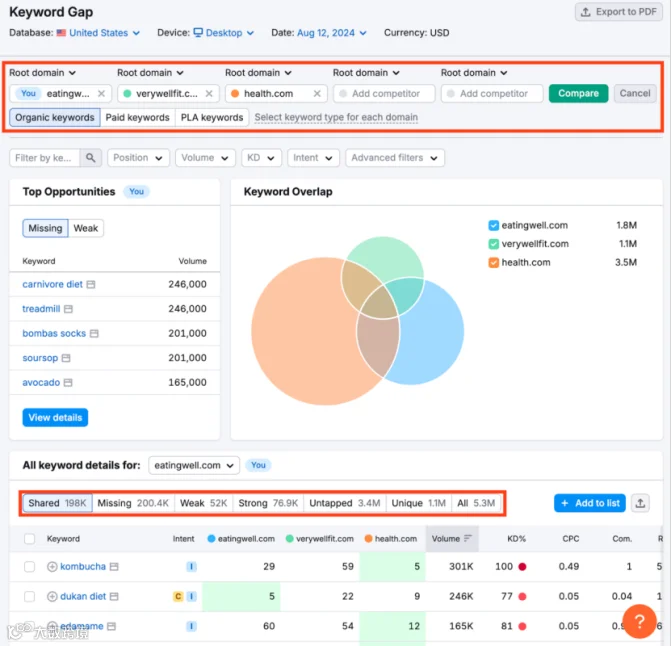Image resolution: width=671 pixels, height=646 pixels.
Task: Open SERP icon next to treadmill
Action: [68, 309]
